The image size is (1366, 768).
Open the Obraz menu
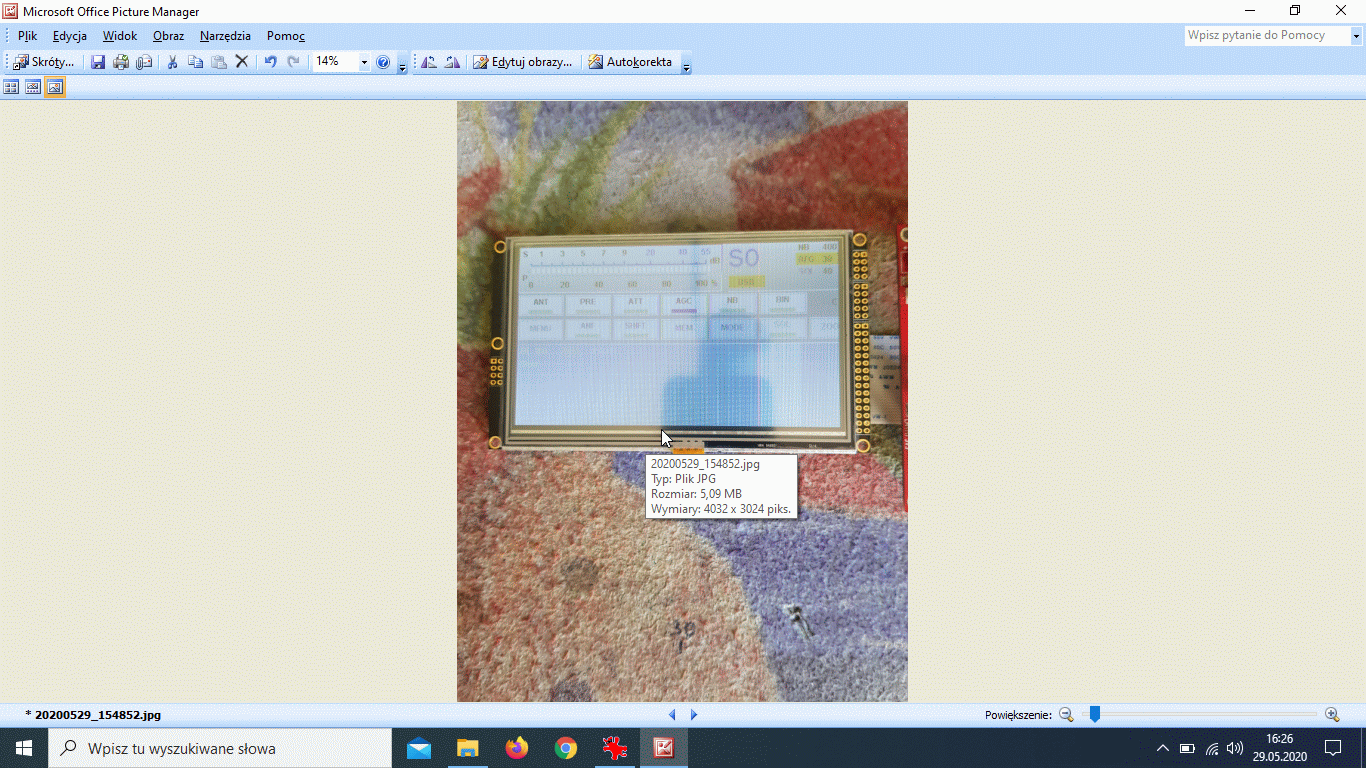point(168,36)
